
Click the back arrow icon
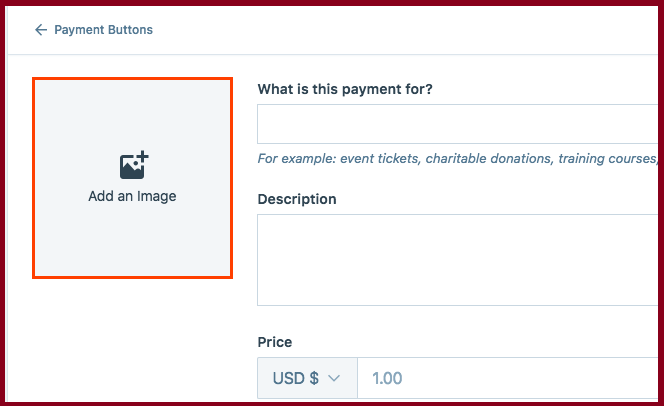[x=41, y=30]
